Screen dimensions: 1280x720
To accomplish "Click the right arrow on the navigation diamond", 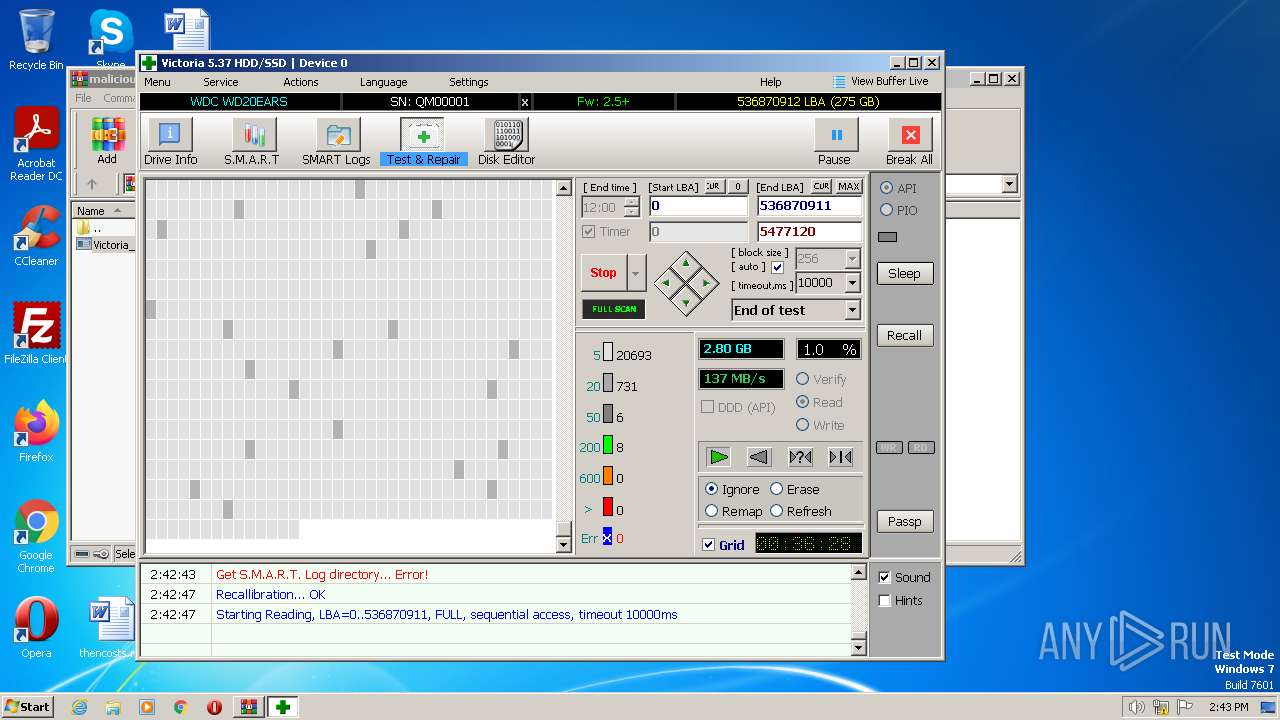I will pyautogui.click(x=706, y=284).
